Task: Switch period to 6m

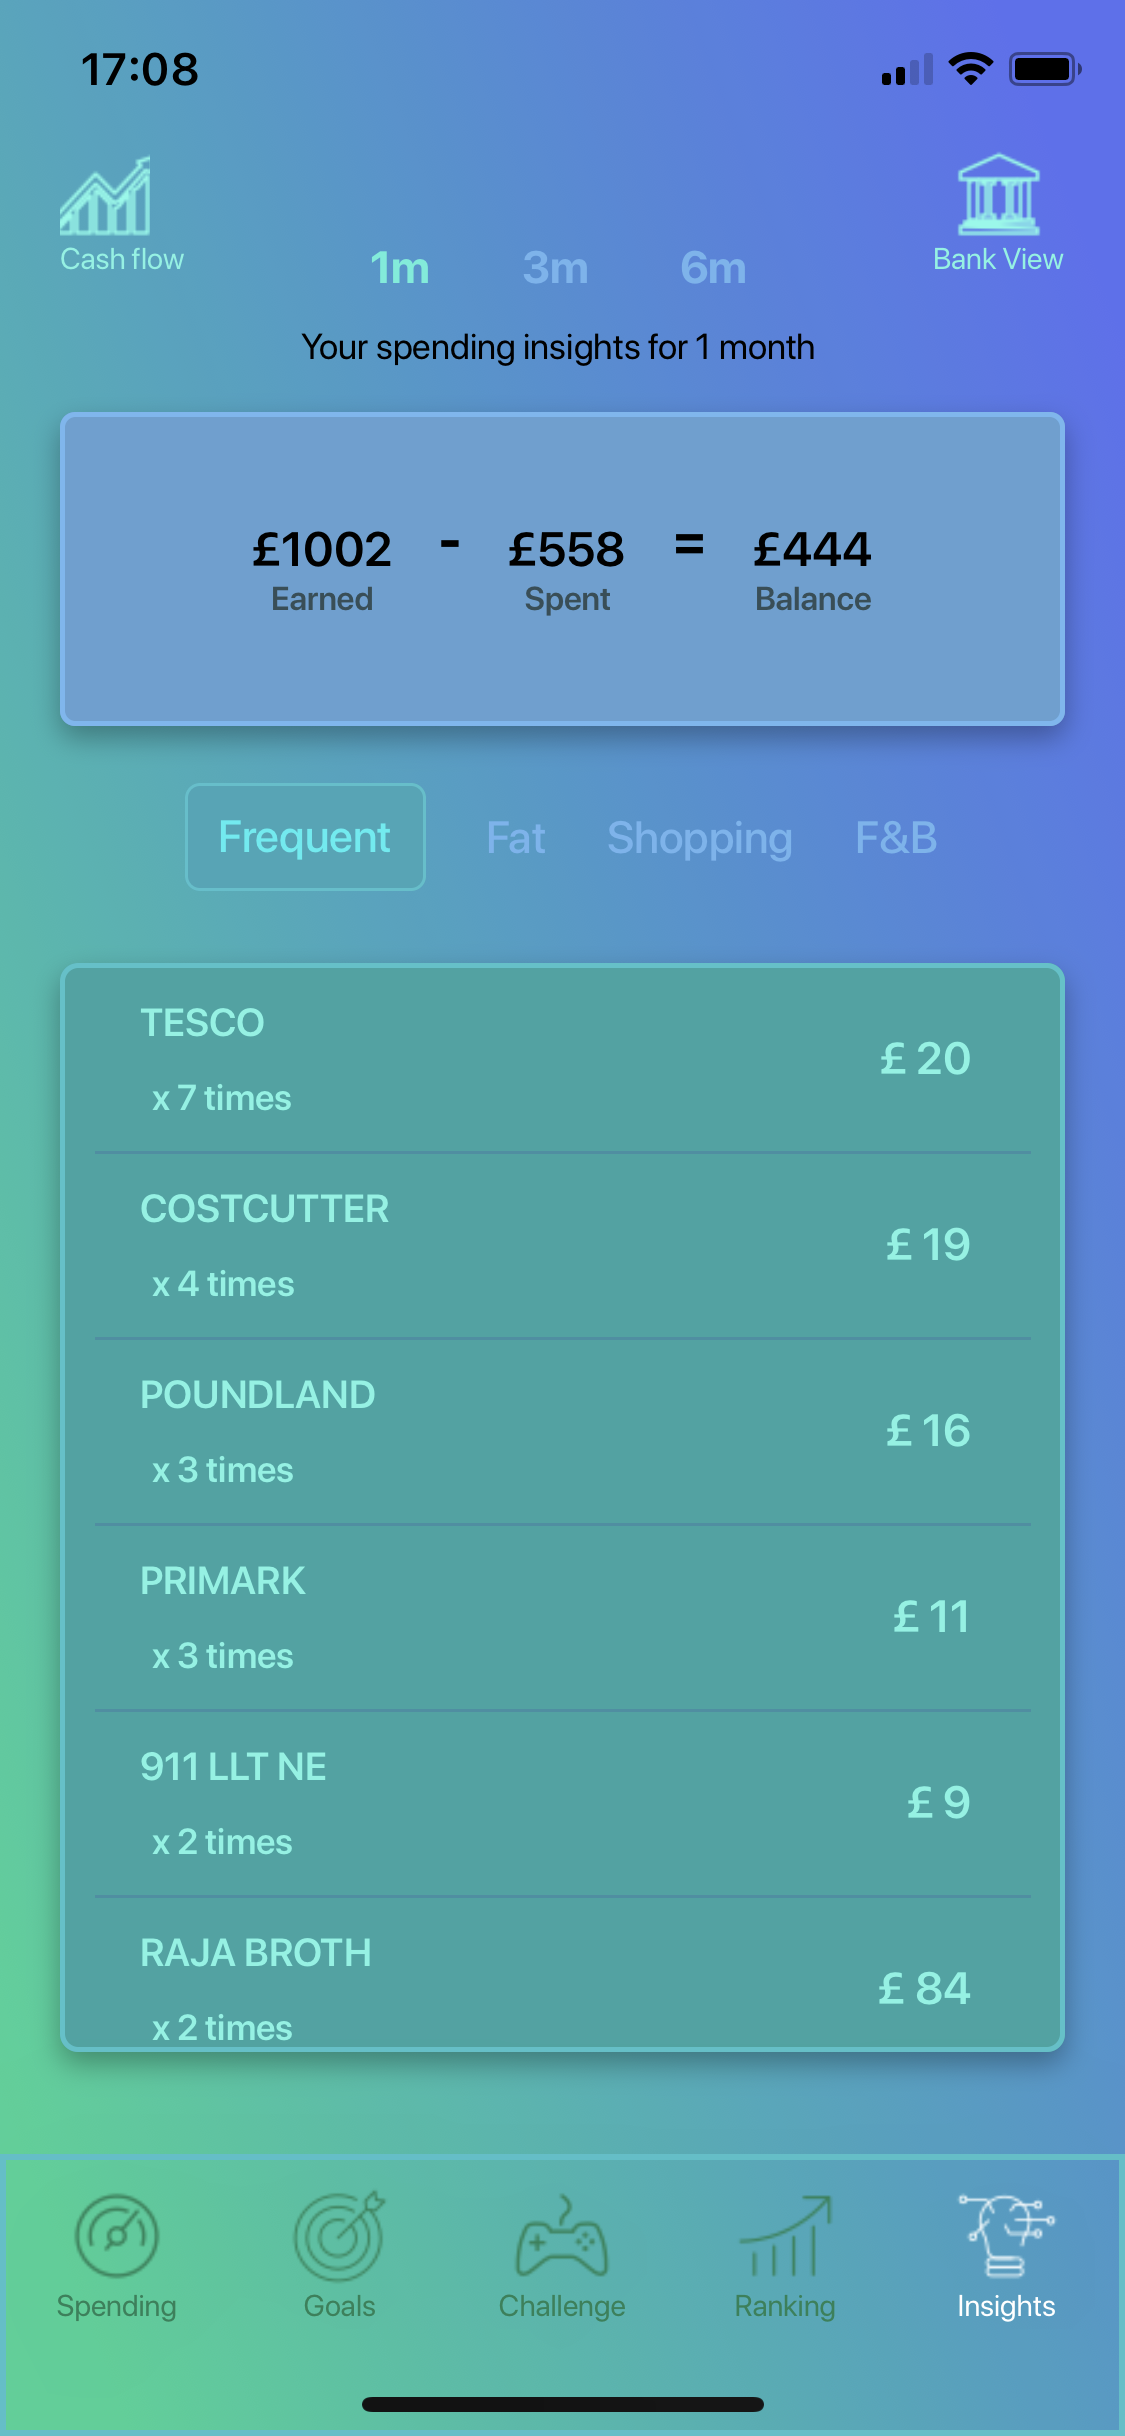Action: tap(713, 268)
